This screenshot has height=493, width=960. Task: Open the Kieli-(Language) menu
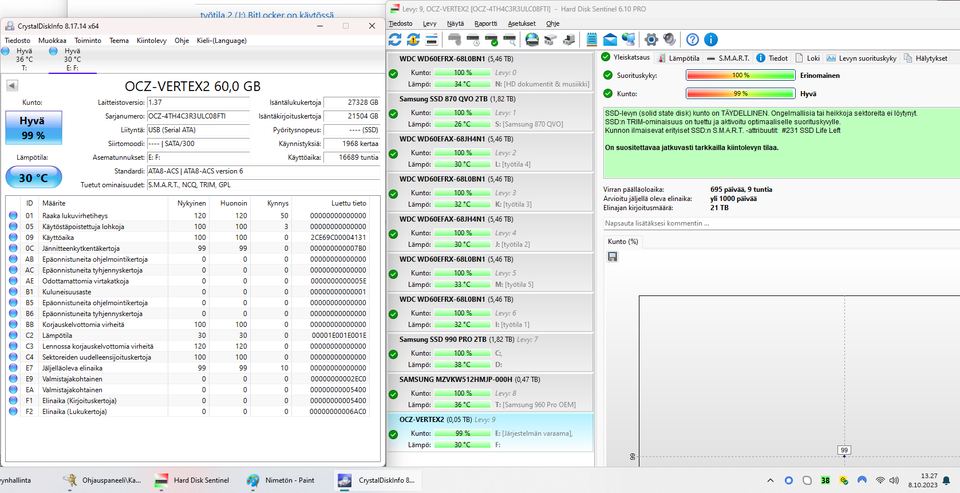224,41
